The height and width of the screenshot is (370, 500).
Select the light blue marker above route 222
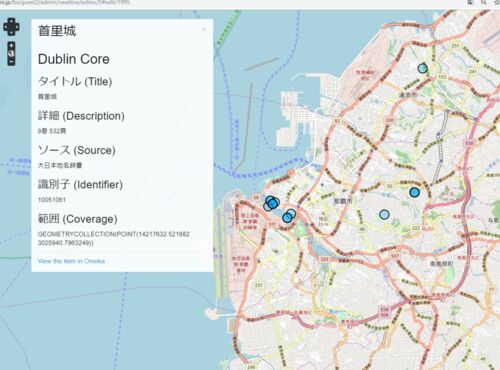click(384, 214)
